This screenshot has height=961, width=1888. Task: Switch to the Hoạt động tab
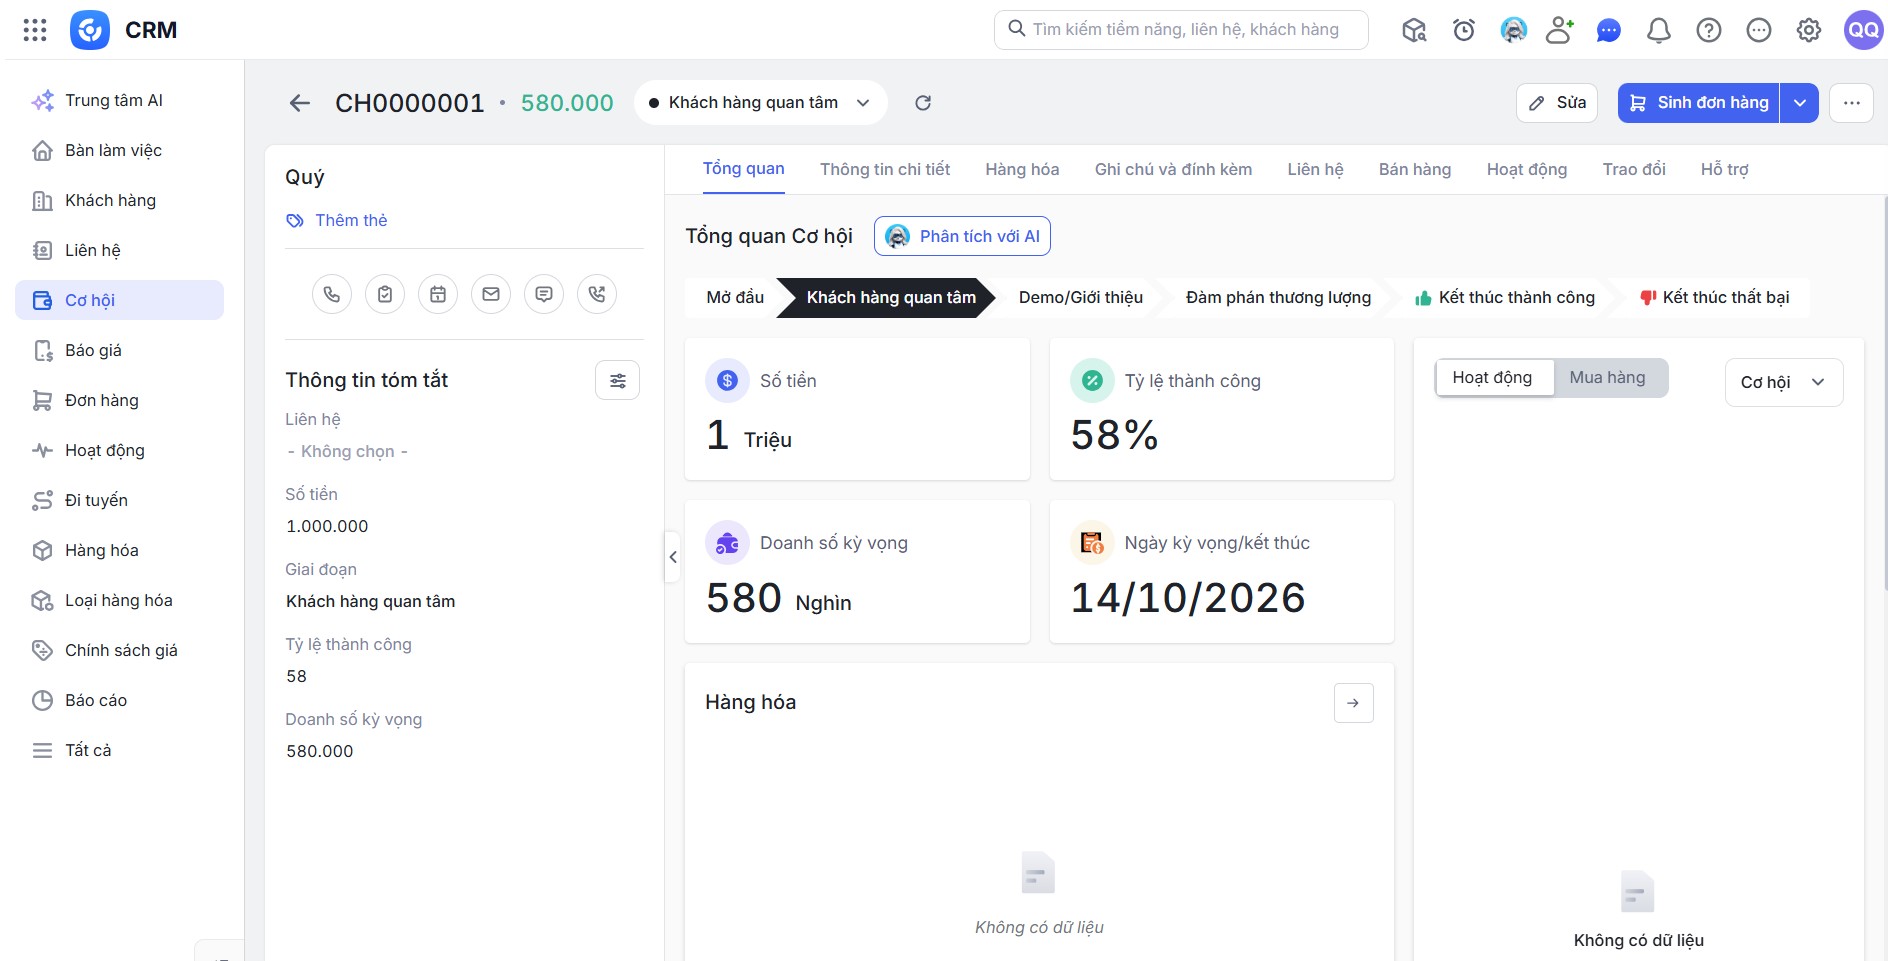click(x=1527, y=170)
